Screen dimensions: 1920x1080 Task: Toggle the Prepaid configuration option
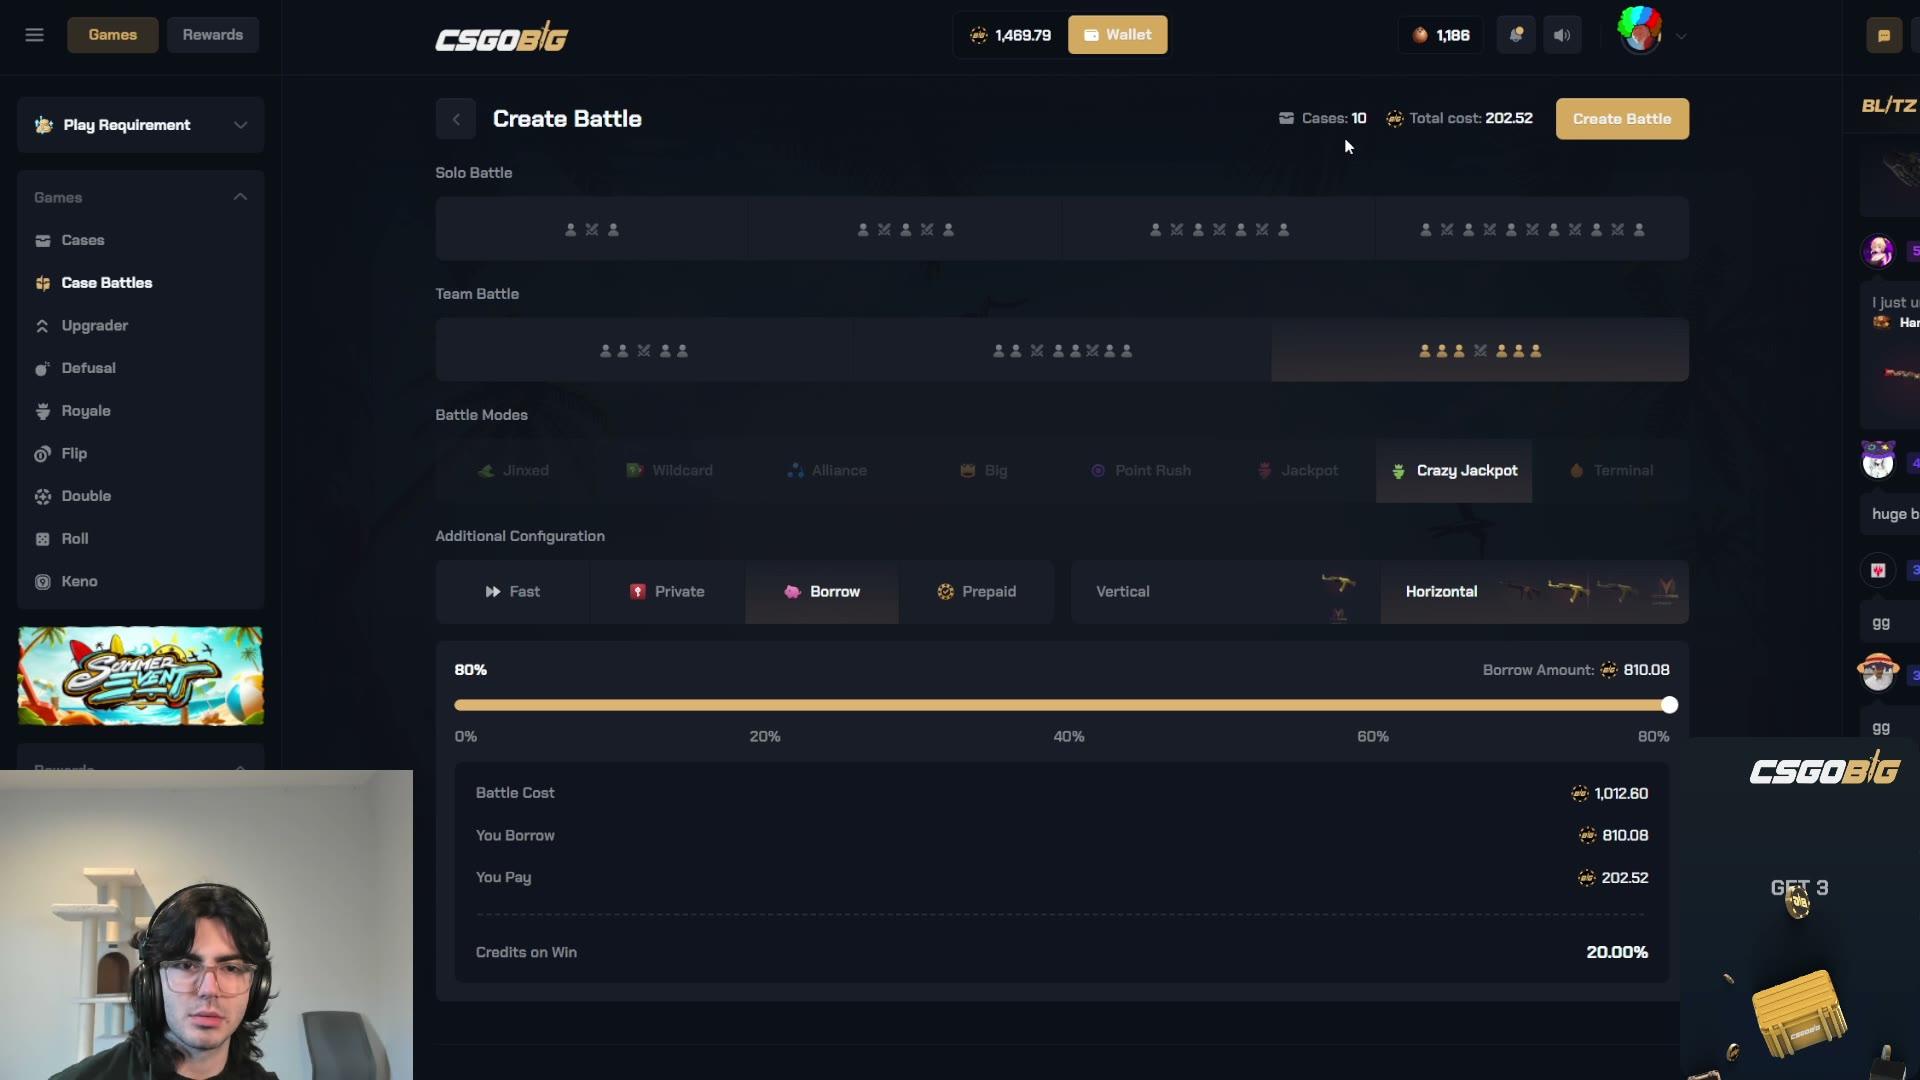[x=976, y=592]
